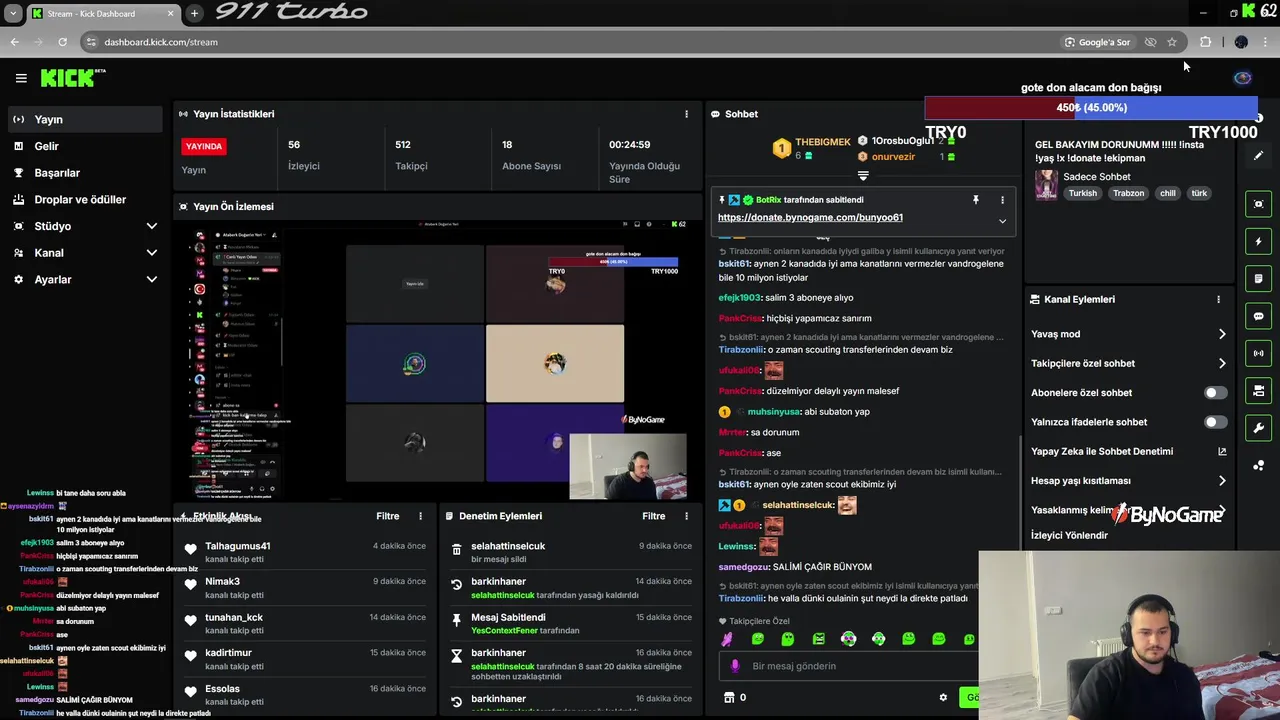The width and height of the screenshot is (1280, 720).
Task: Click the profile avatar at top right of dashboard
Action: [x=1242, y=78]
